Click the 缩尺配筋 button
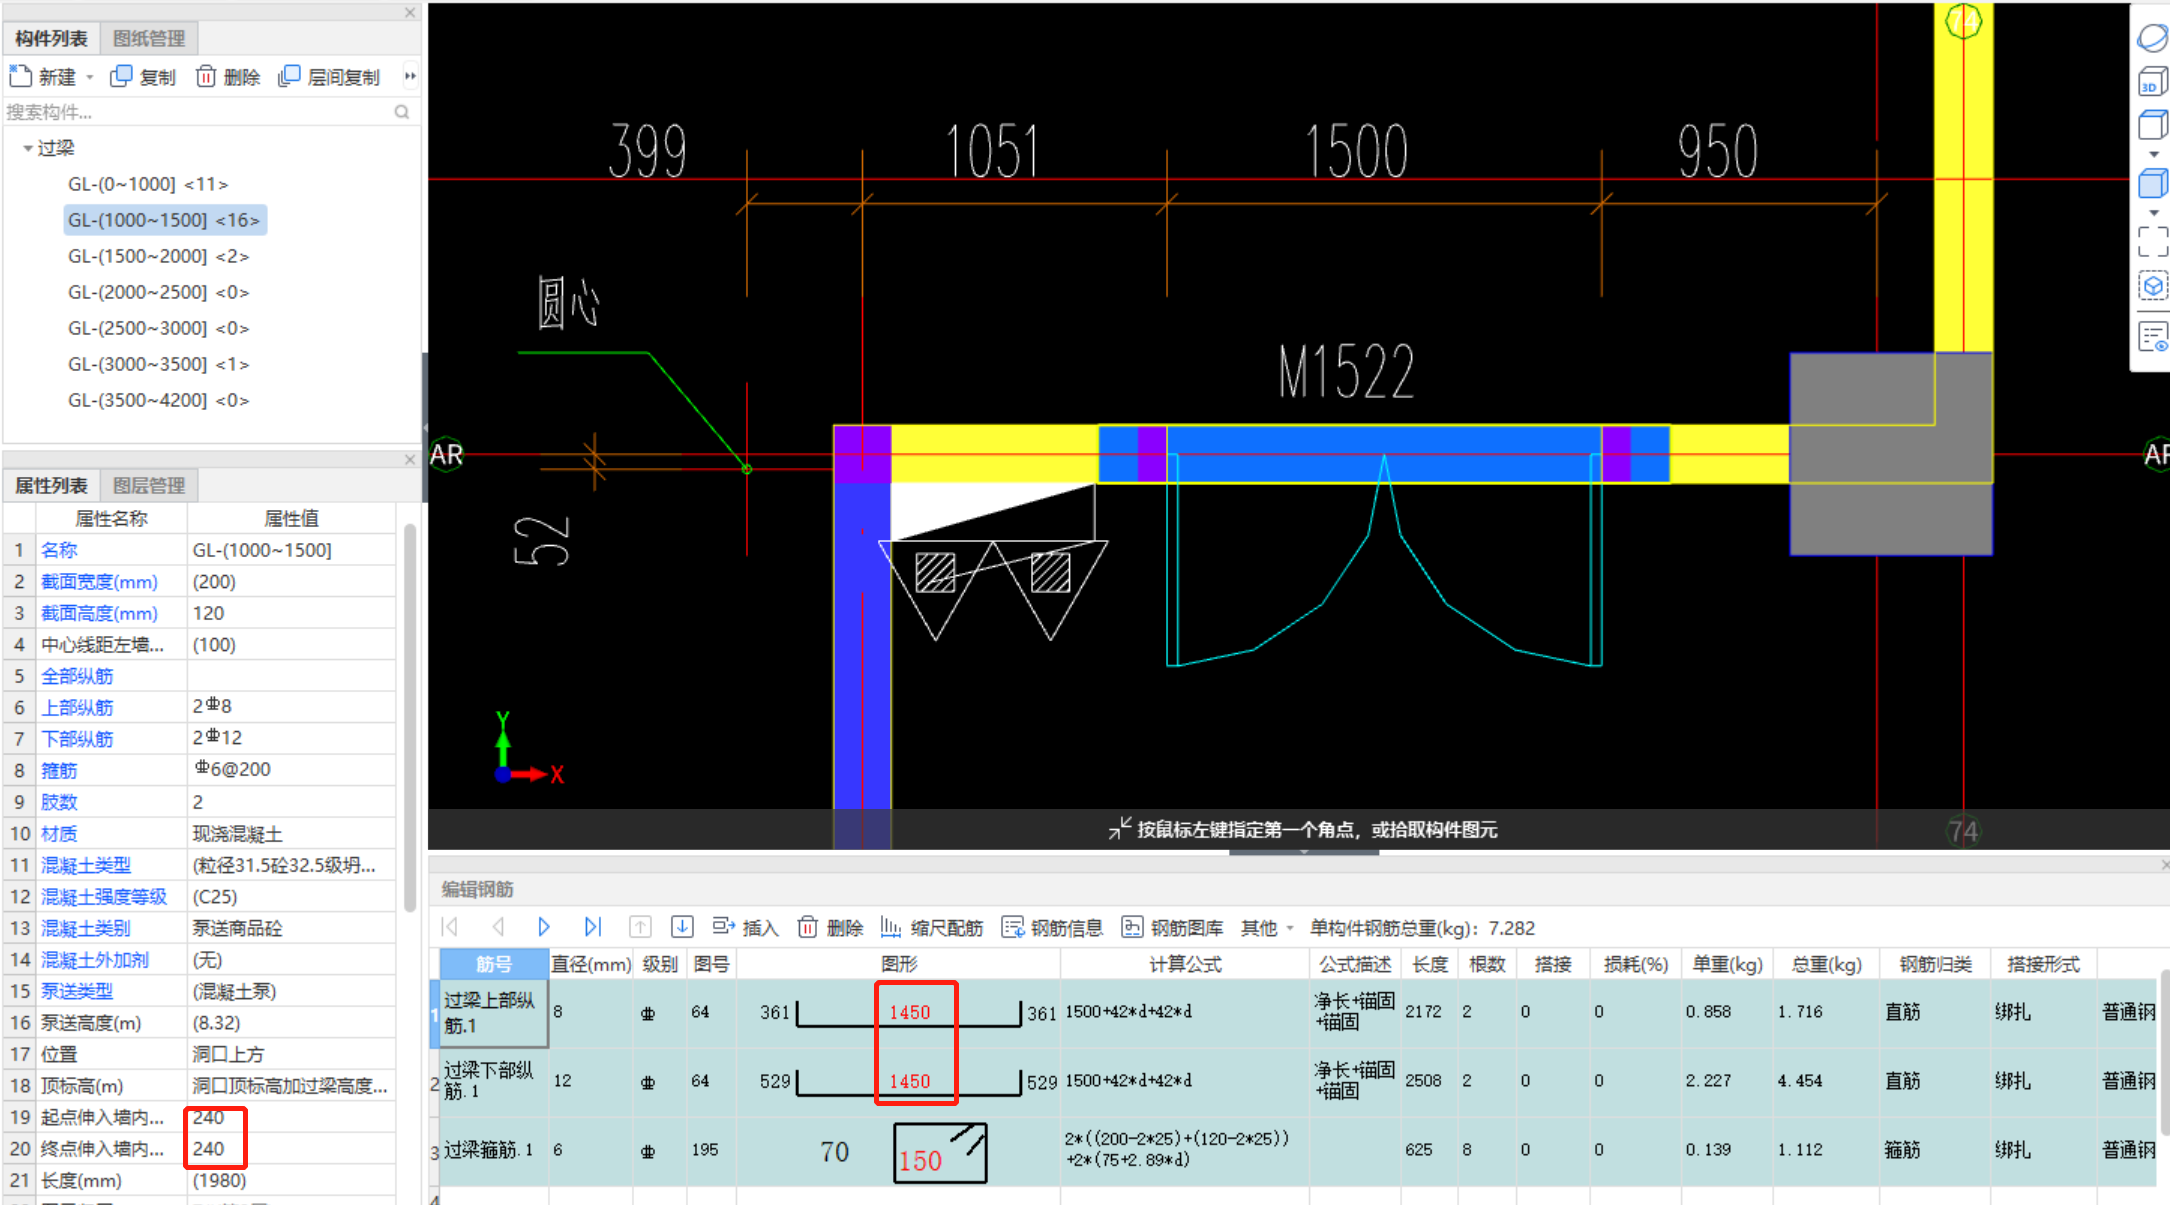 [x=932, y=927]
